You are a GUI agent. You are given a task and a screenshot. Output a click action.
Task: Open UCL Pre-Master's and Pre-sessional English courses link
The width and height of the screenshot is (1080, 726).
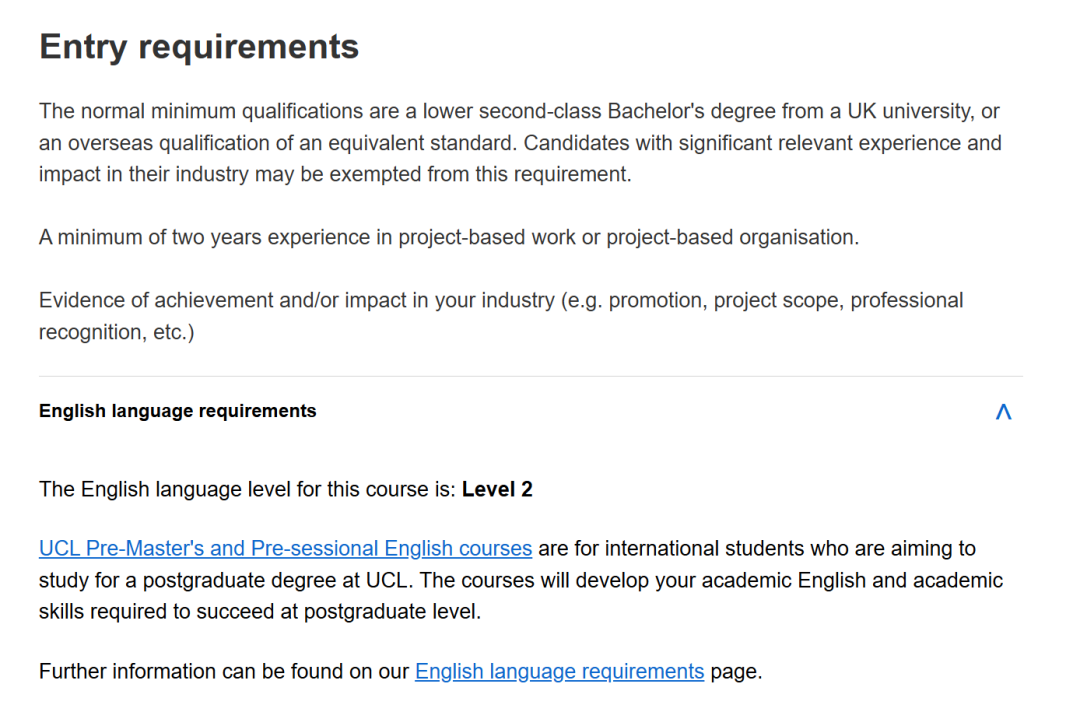point(285,549)
